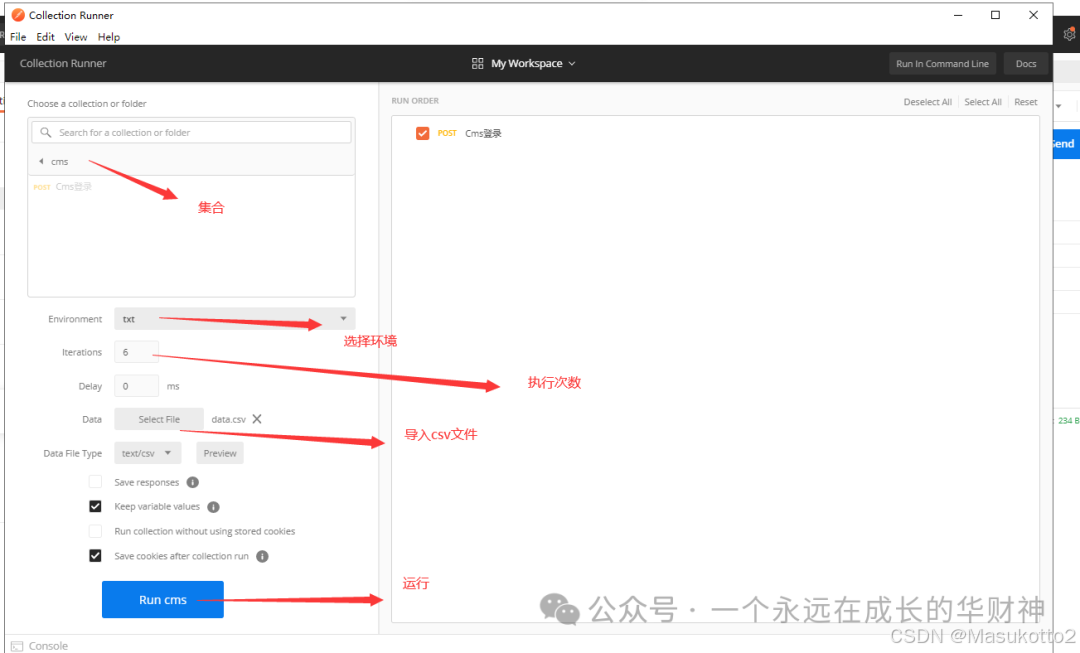Go back using arrow beside cms
Screen dimensions: 1080x653
[41, 161]
